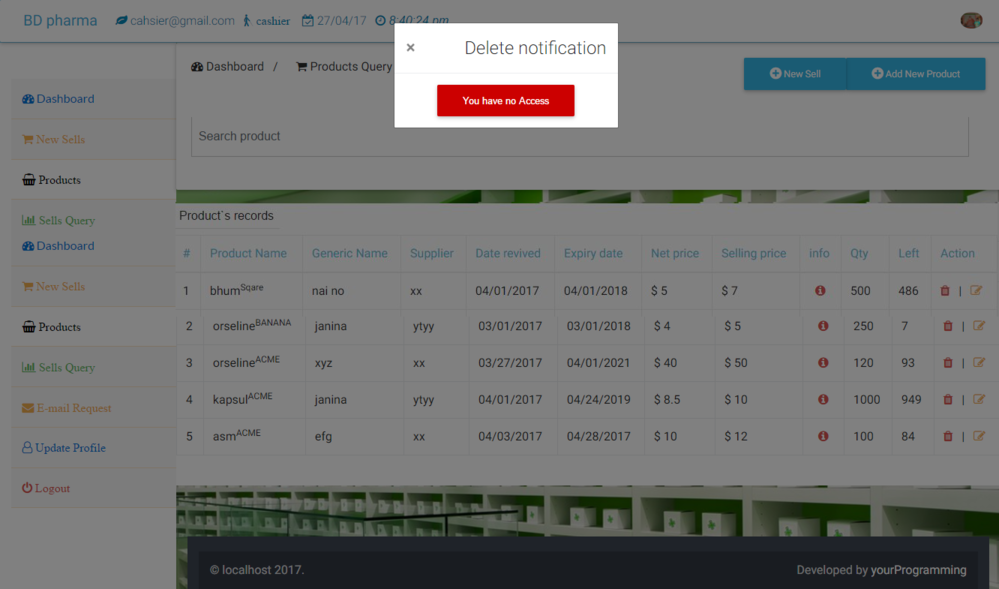Click the New Sell button
Viewport: 999px width, 589px height.
tap(795, 74)
